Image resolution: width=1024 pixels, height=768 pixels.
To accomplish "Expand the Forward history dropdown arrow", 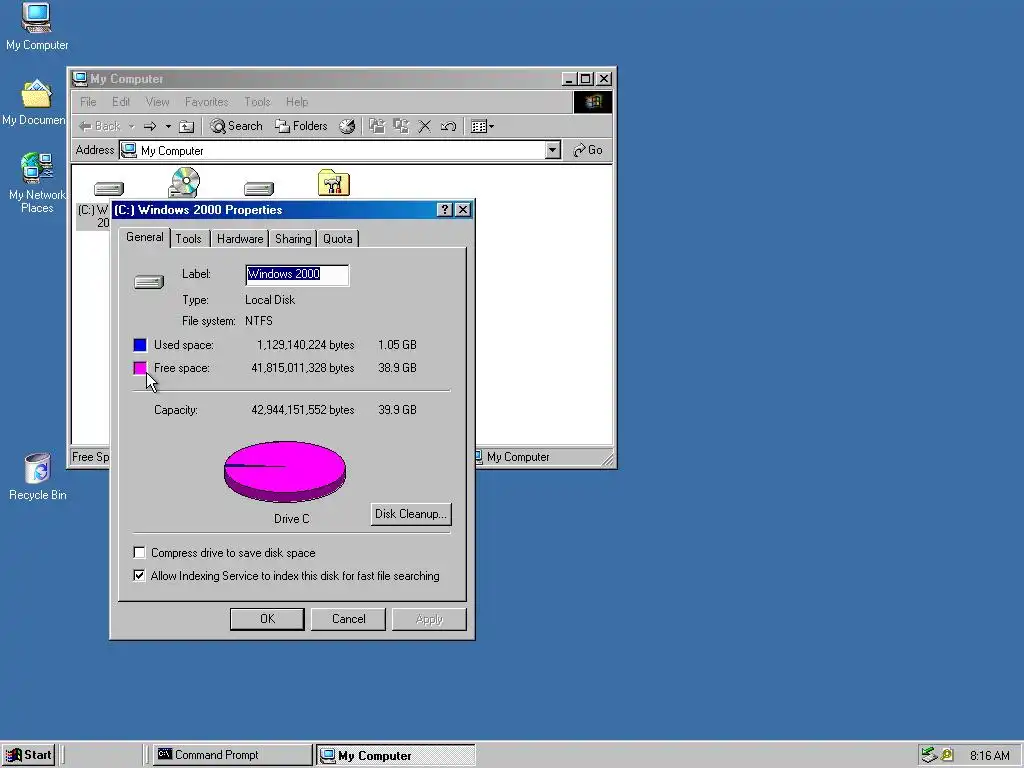I will click(x=168, y=126).
